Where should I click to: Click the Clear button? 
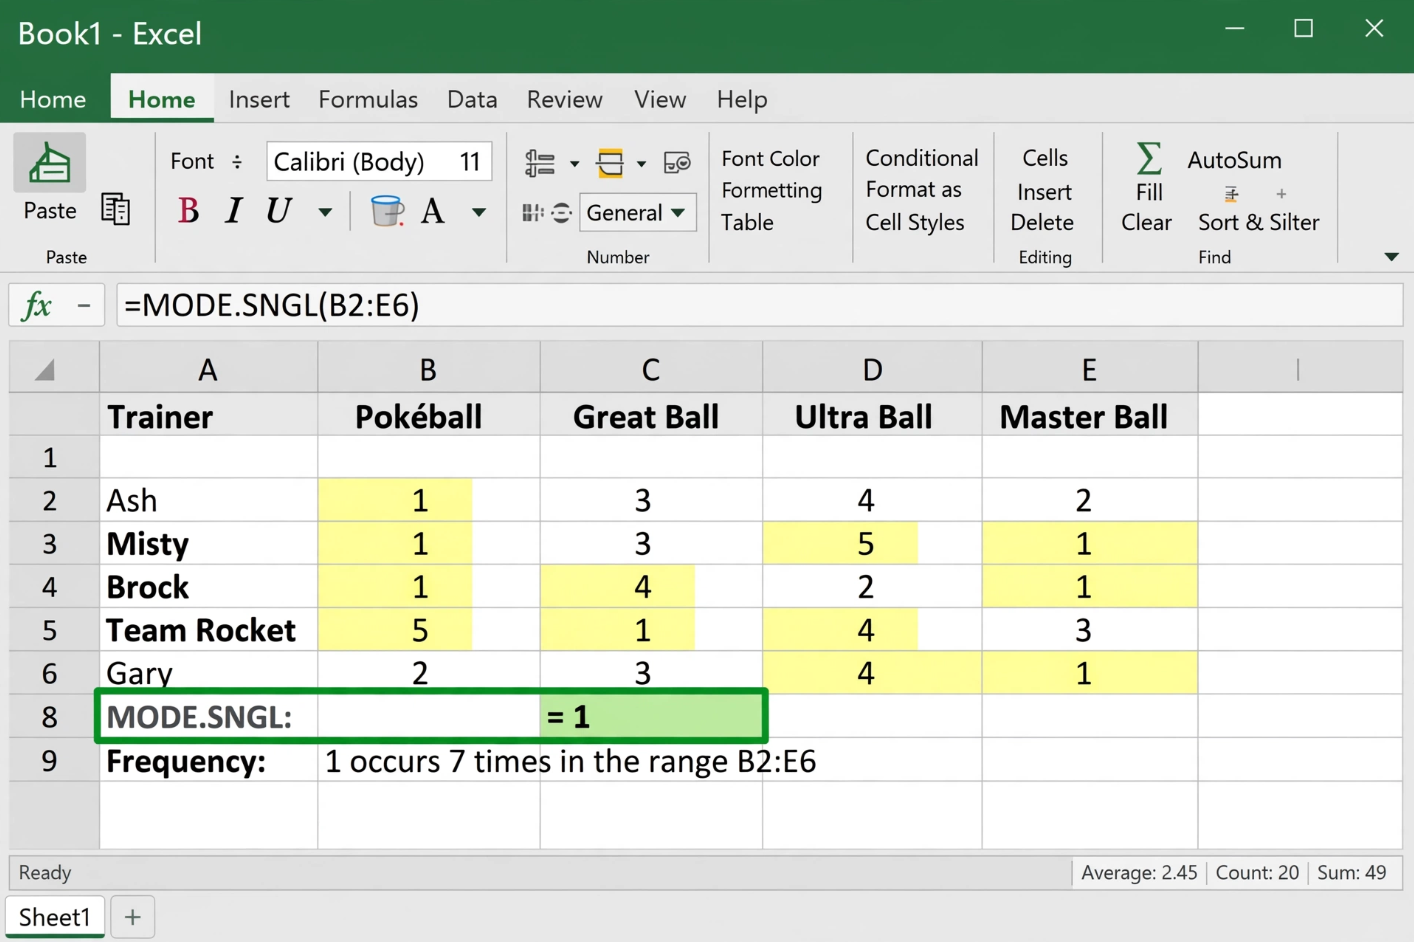[1146, 222]
